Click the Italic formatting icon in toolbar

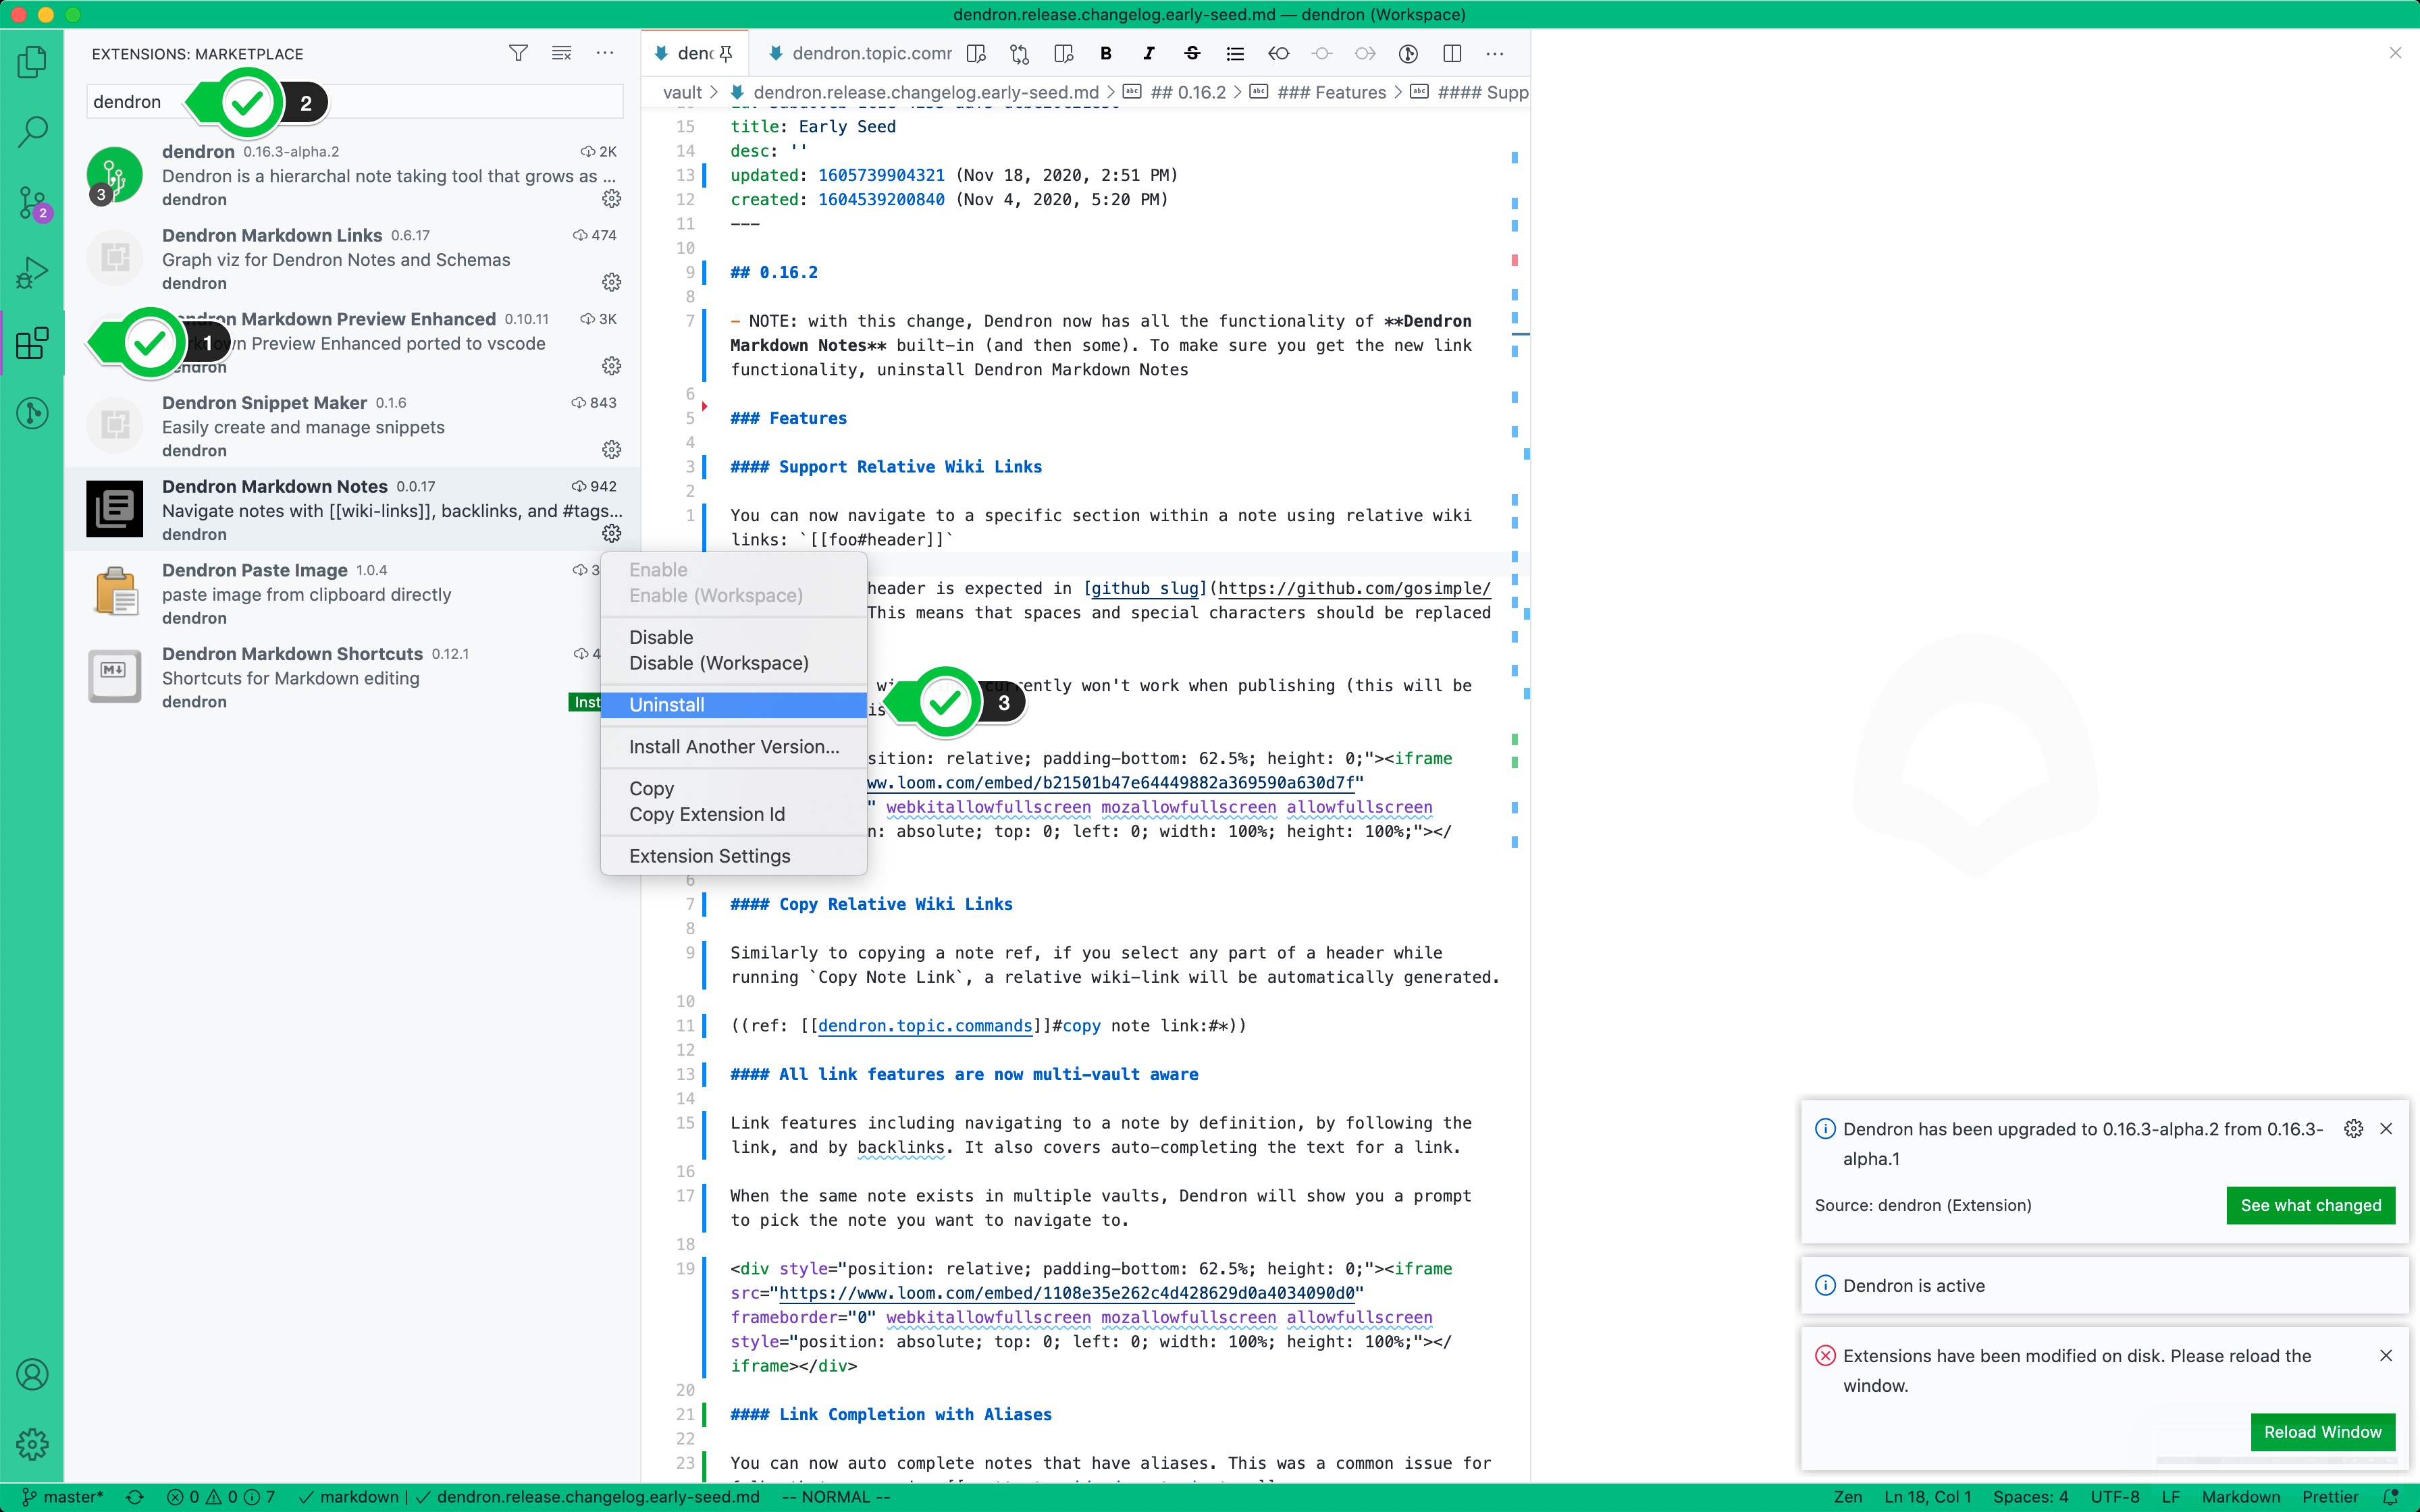[1148, 54]
